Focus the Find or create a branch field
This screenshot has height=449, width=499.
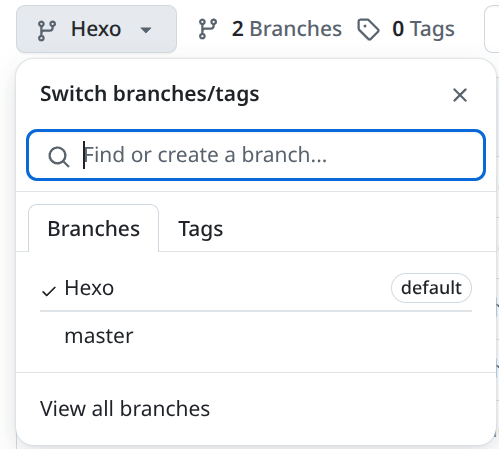click(x=256, y=155)
